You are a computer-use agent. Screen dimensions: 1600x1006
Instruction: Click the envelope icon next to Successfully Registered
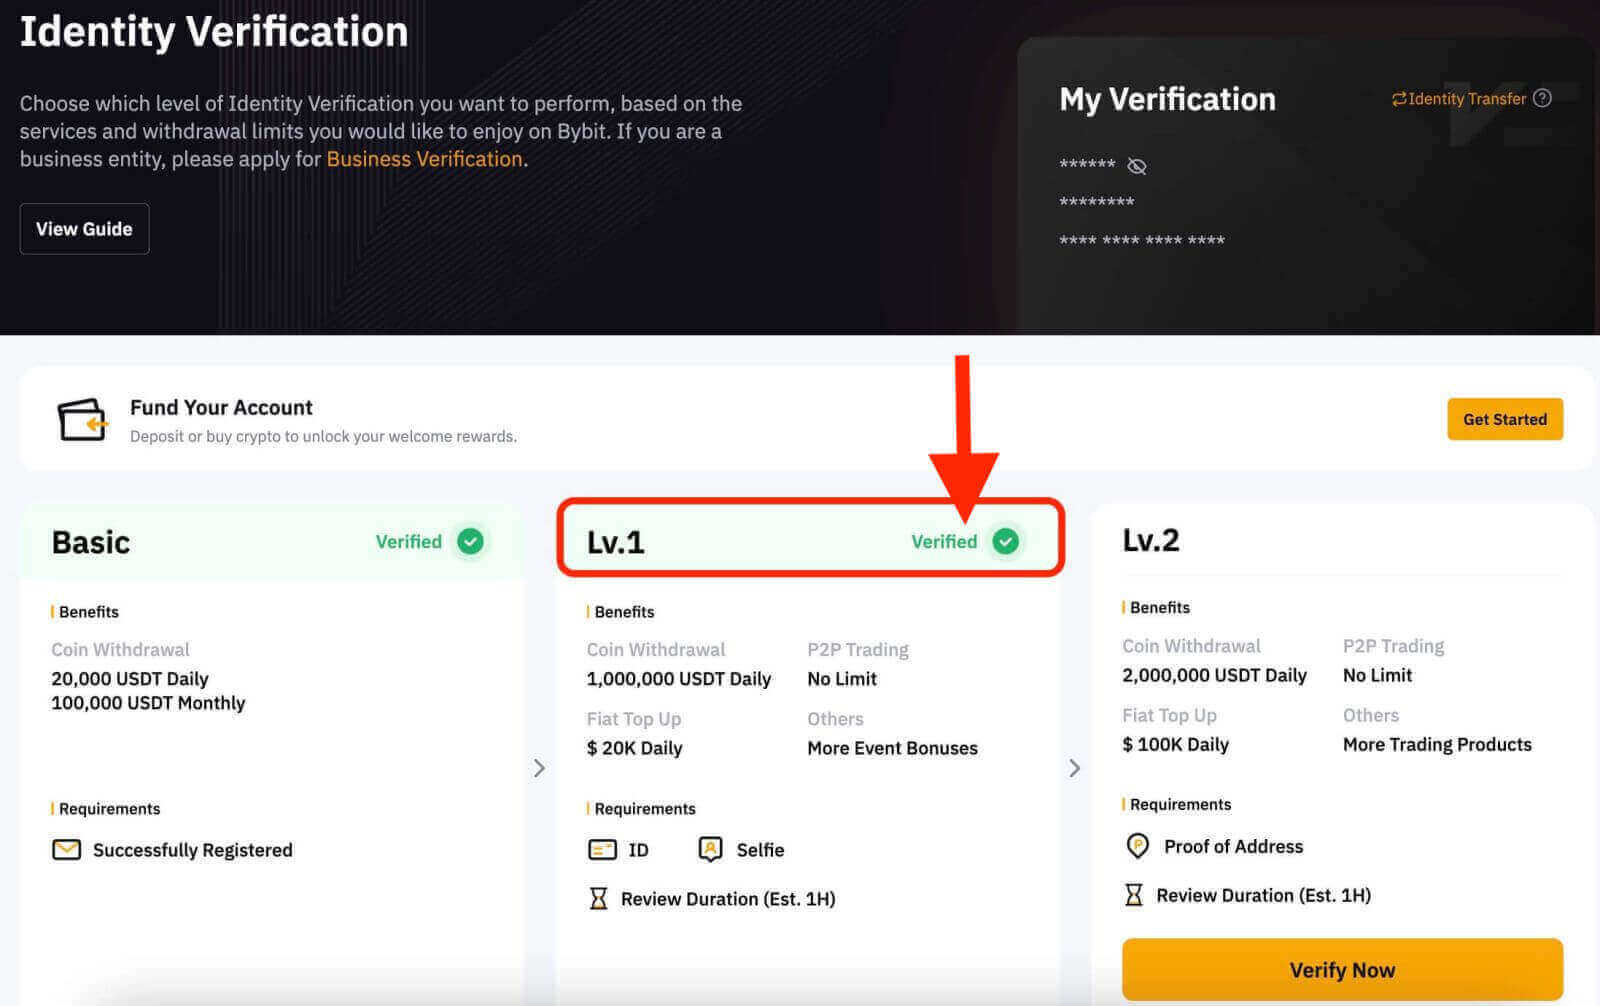click(x=65, y=850)
